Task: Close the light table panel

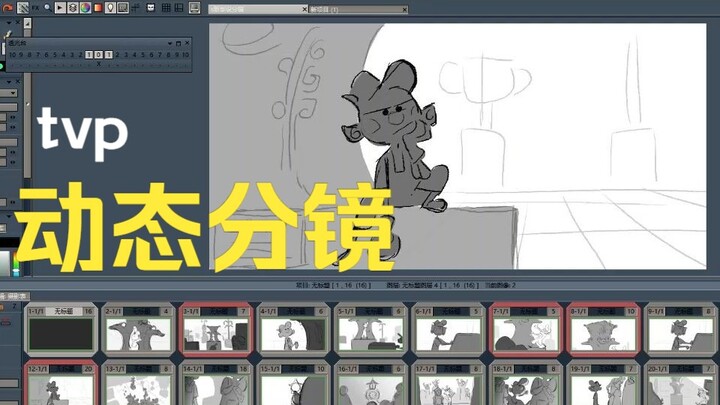Action: 186,43
